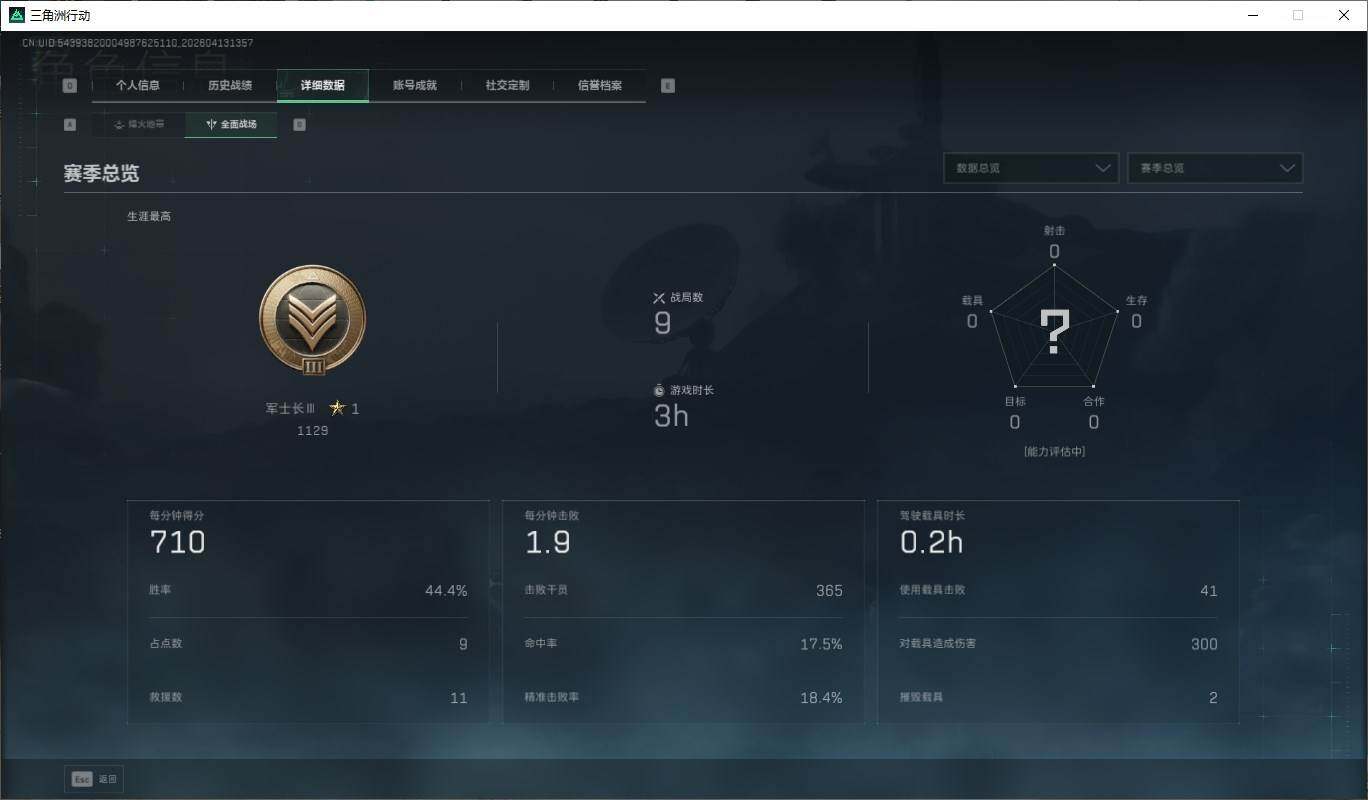This screenshot has height=800, width=1368.
Task: Click the 每分钟得分 value 710
Action: pos(178,542)
